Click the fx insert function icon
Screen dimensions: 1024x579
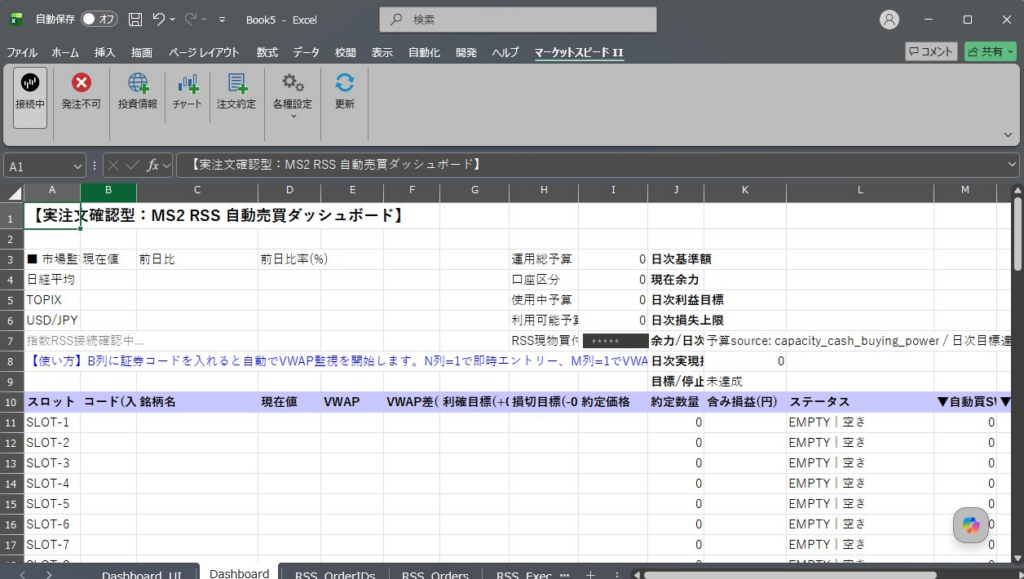pos(153,165)
